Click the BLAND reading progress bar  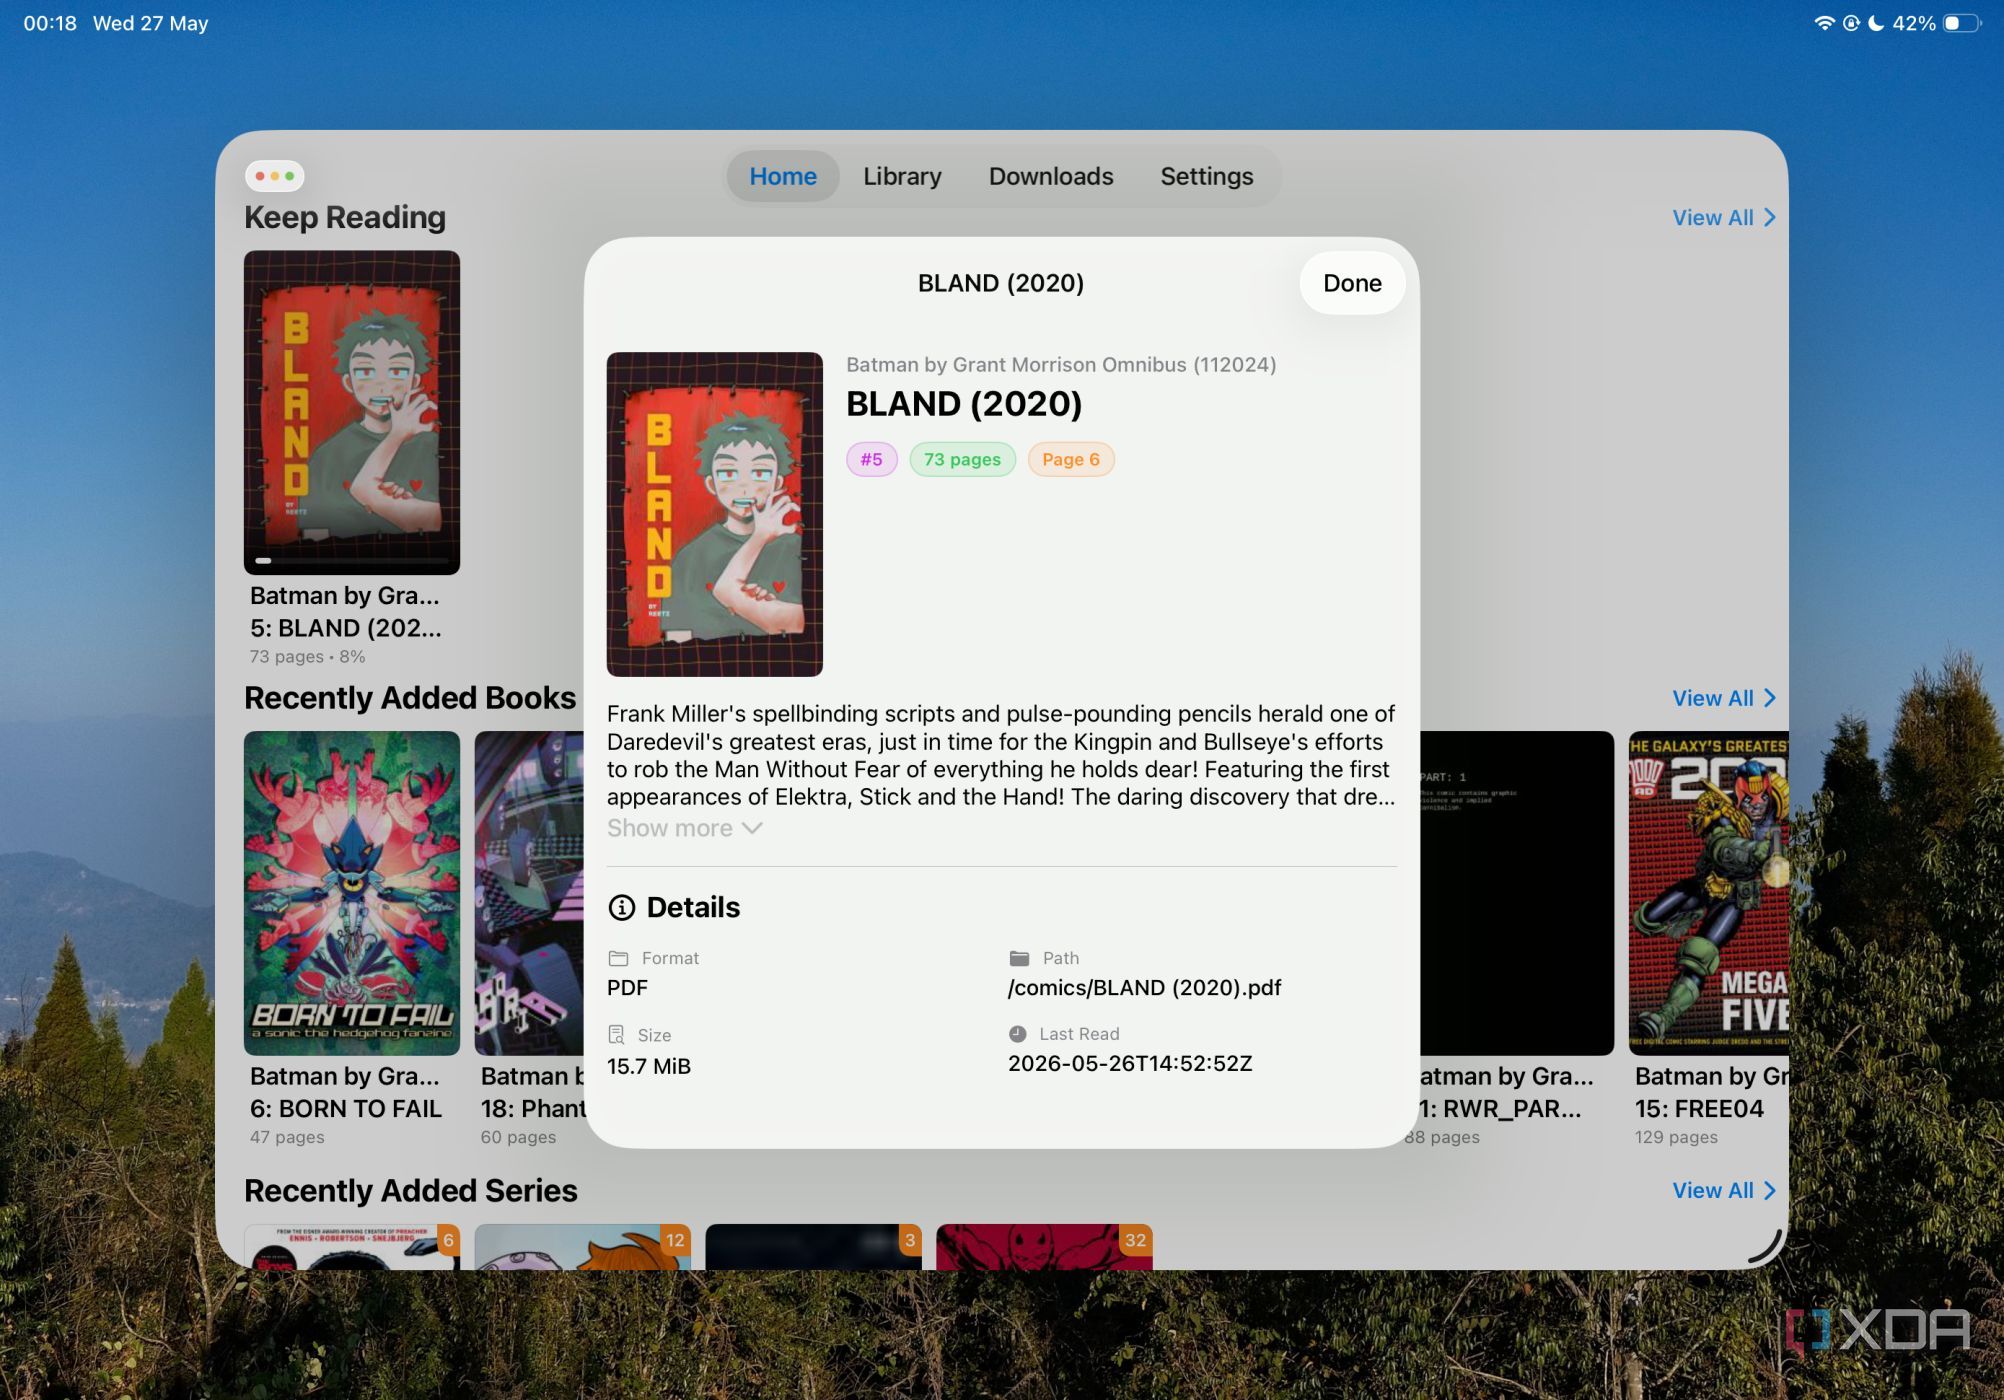coord(352,561)
